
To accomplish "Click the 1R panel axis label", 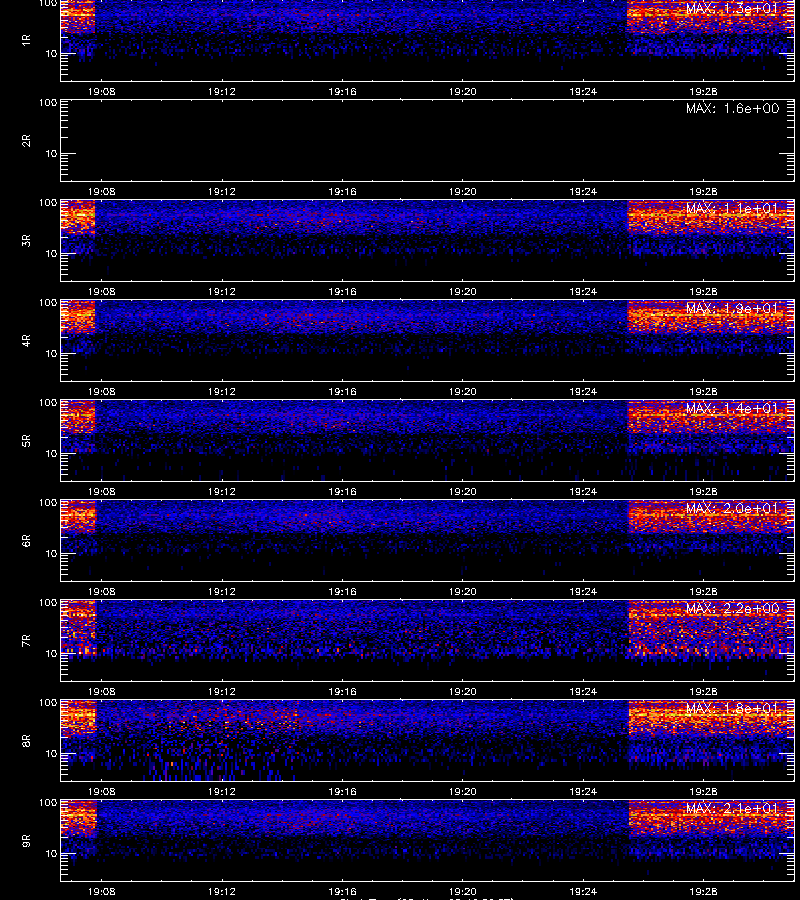I will (x=26, y=41).
